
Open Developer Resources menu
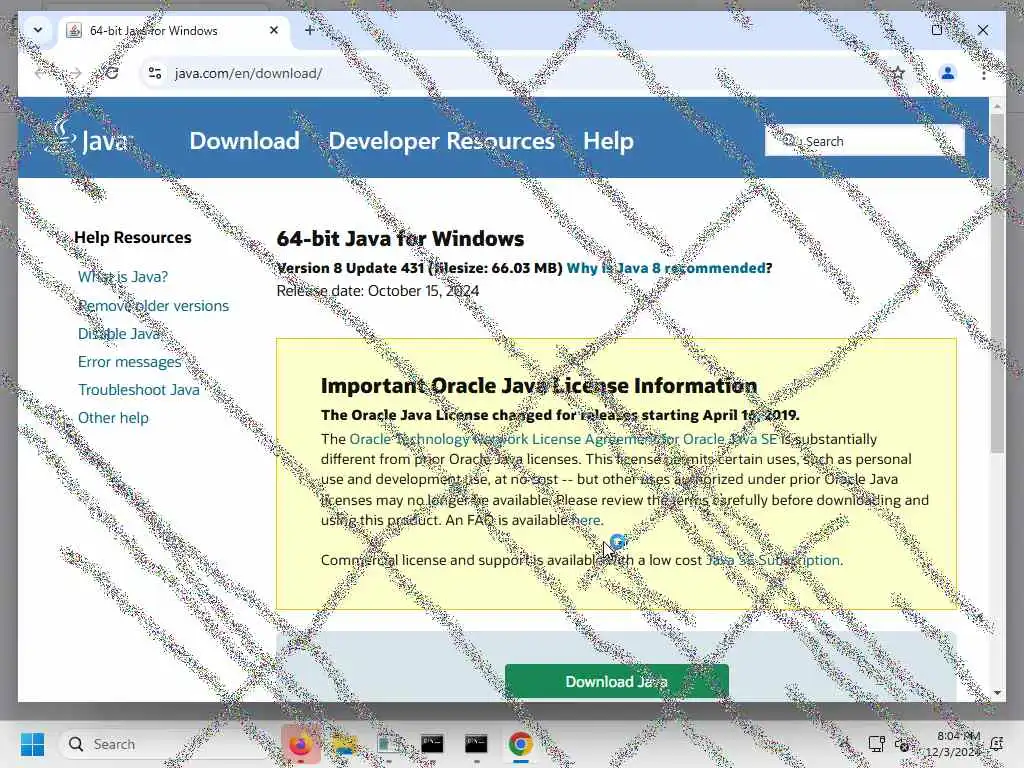(441, 141)
